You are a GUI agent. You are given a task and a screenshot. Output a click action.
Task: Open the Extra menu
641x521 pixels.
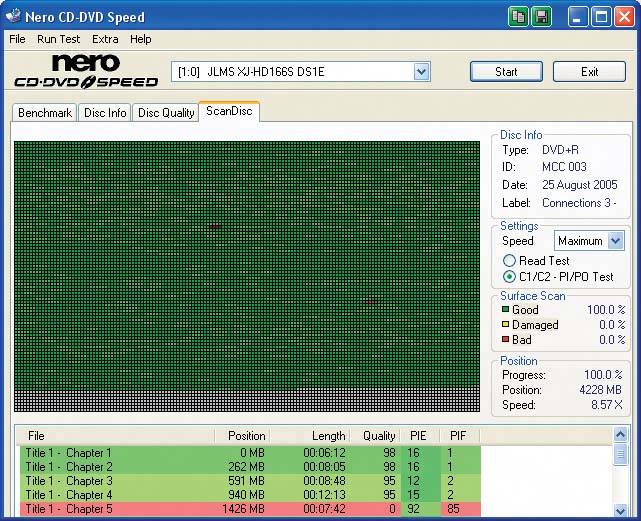click(105, 39)
